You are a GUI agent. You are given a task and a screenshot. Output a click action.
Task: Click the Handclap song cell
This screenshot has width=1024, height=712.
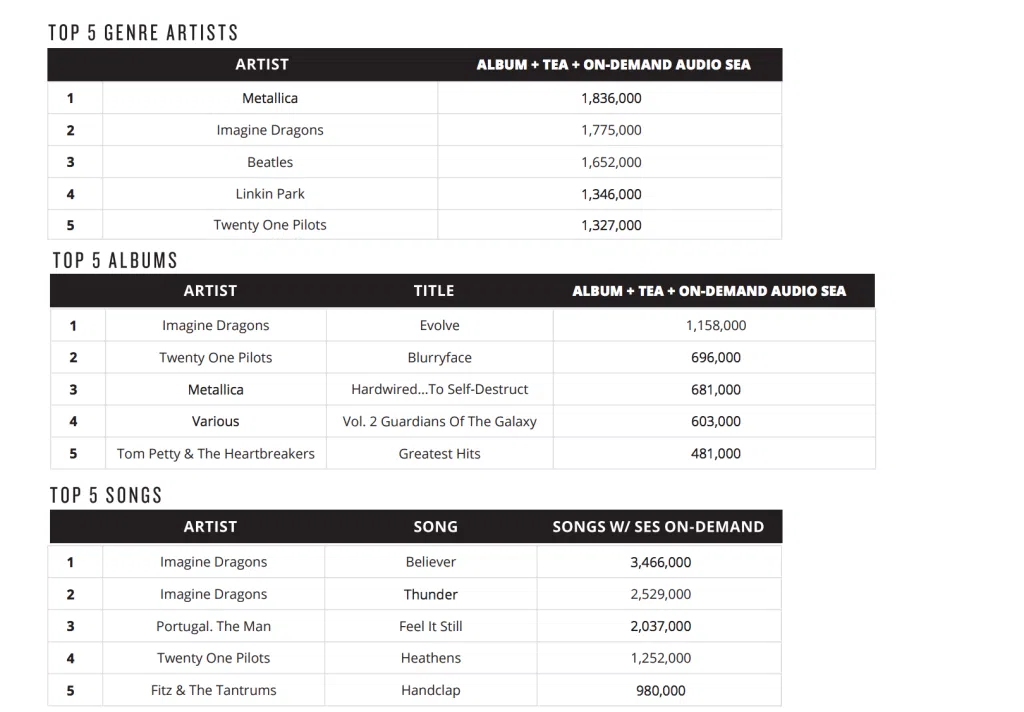(x=431, y=690)
